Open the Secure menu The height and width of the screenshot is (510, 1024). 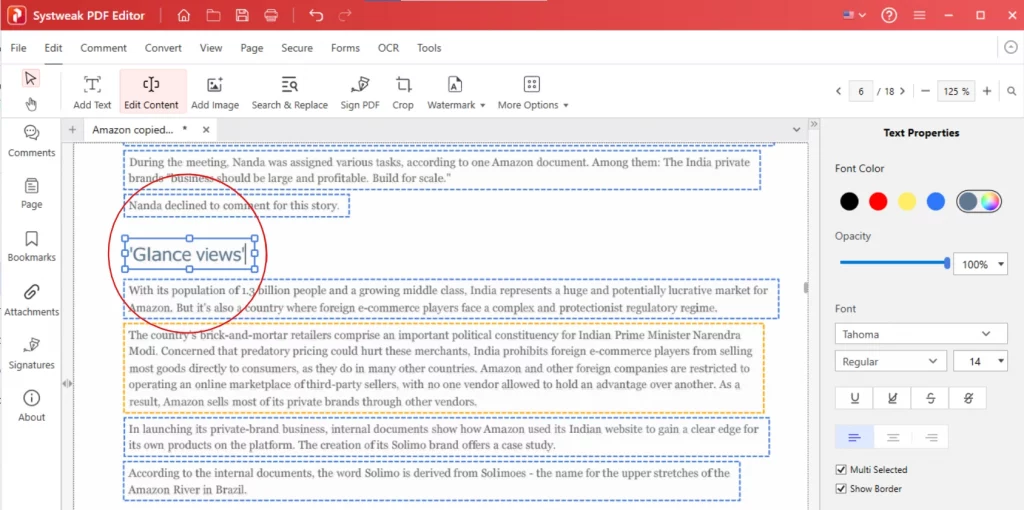point(297,48)
